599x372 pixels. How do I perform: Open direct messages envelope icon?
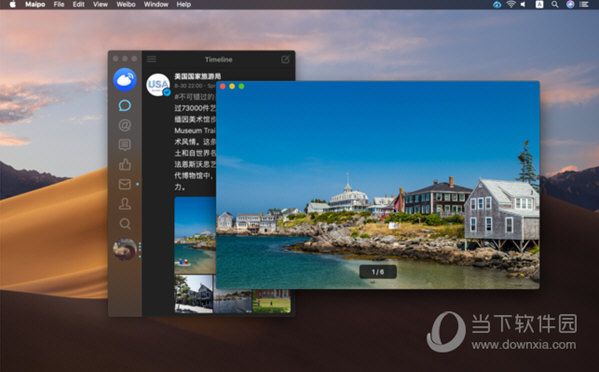coord(125,184)
